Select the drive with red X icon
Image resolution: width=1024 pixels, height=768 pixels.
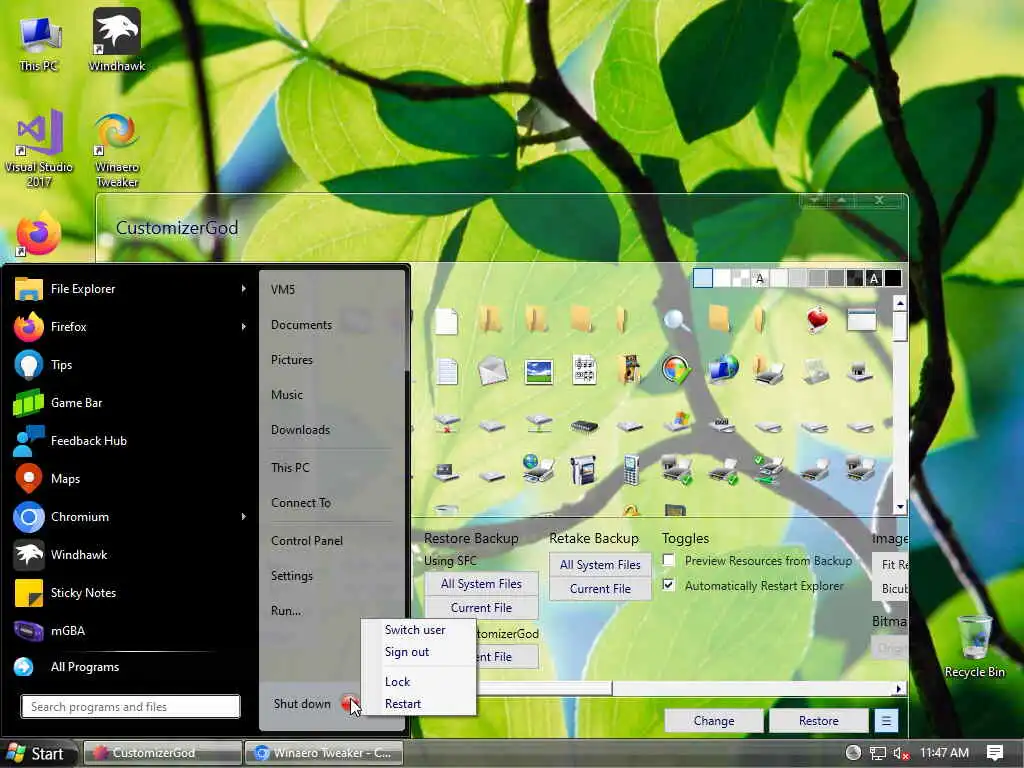(447, 424)
